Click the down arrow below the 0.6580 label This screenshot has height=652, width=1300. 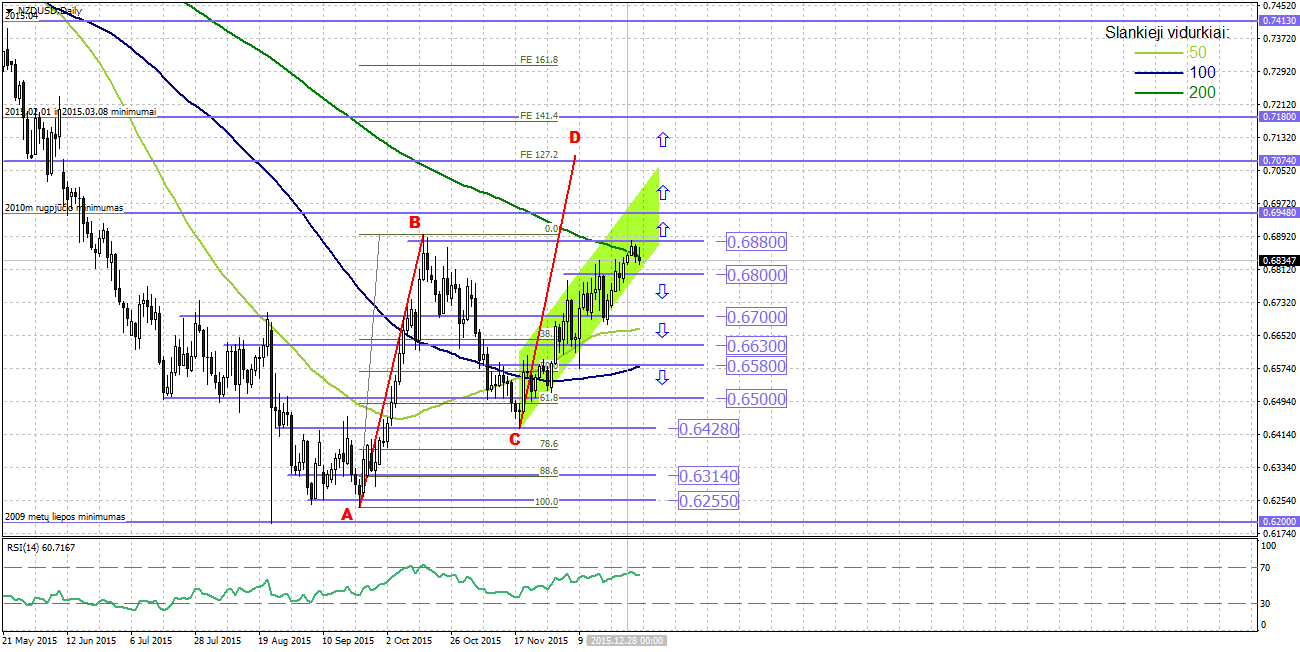662,377
